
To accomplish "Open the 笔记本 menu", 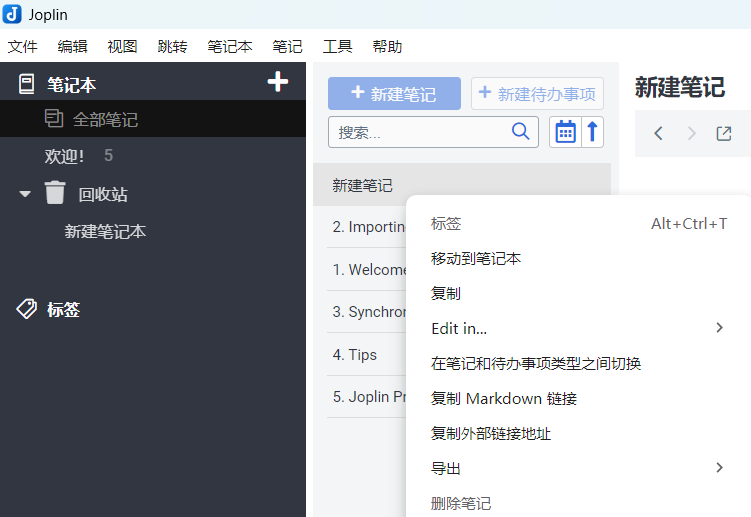I will pyautogui.click(x=230, y=46).
